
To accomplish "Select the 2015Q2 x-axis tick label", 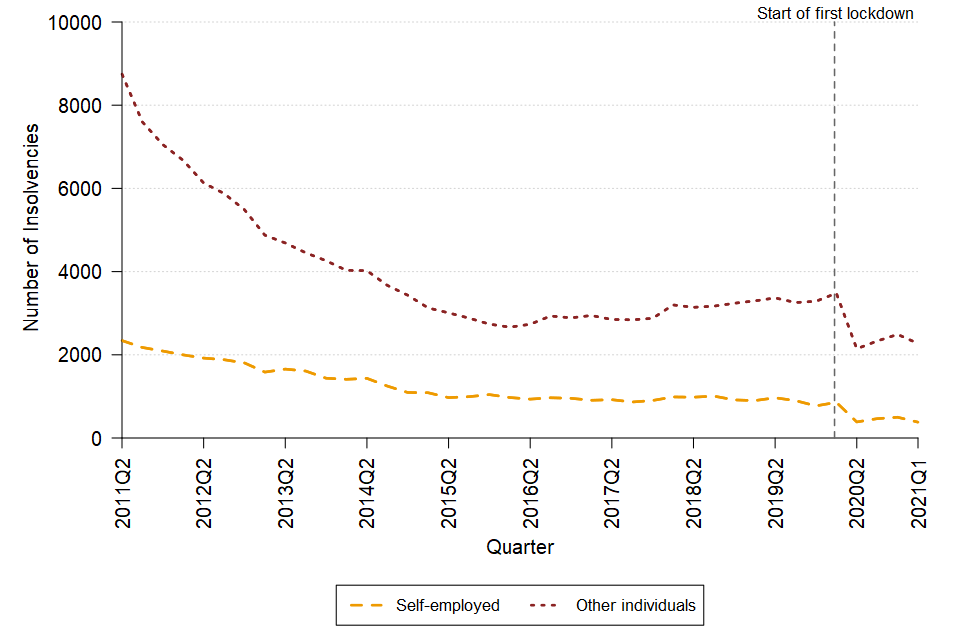I will tap(449, 488).
